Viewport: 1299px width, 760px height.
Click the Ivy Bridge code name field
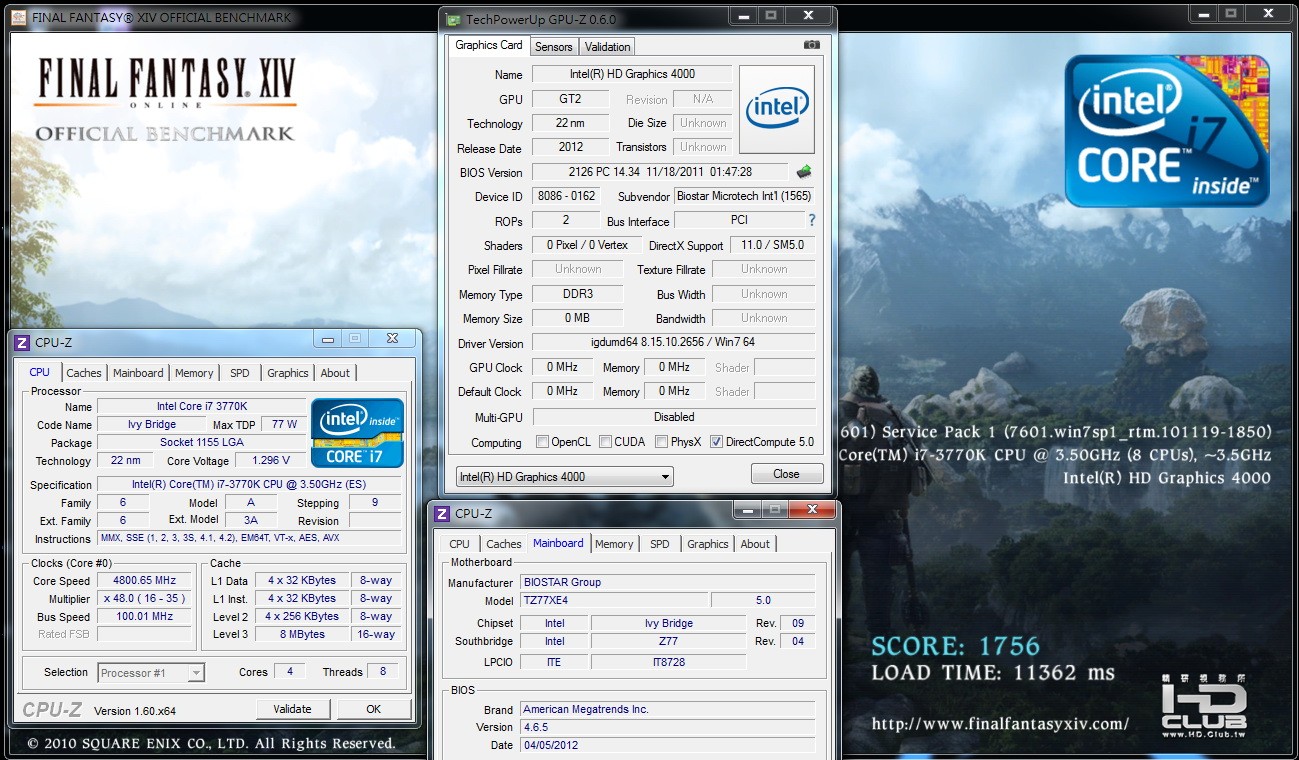coord(152,425)
